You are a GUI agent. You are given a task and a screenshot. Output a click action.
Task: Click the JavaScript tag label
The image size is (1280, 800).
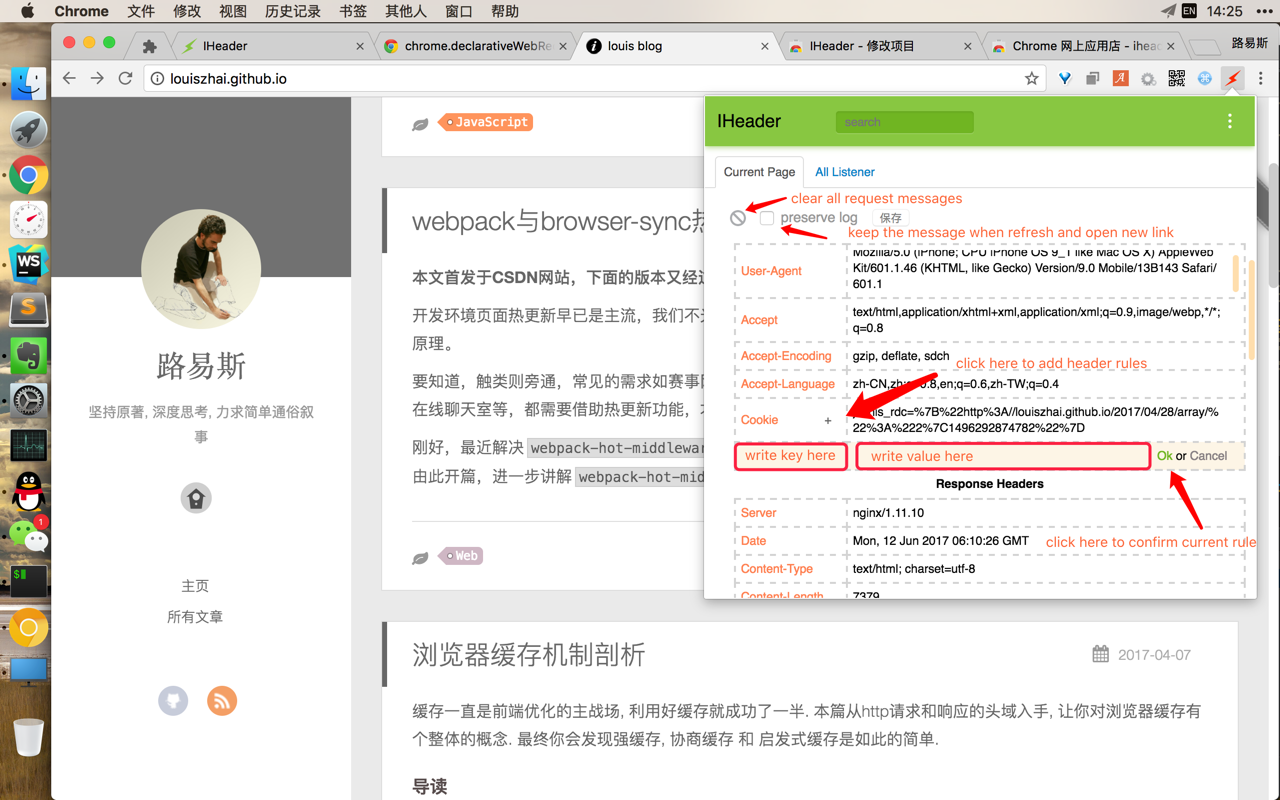(x=486, y=122)
